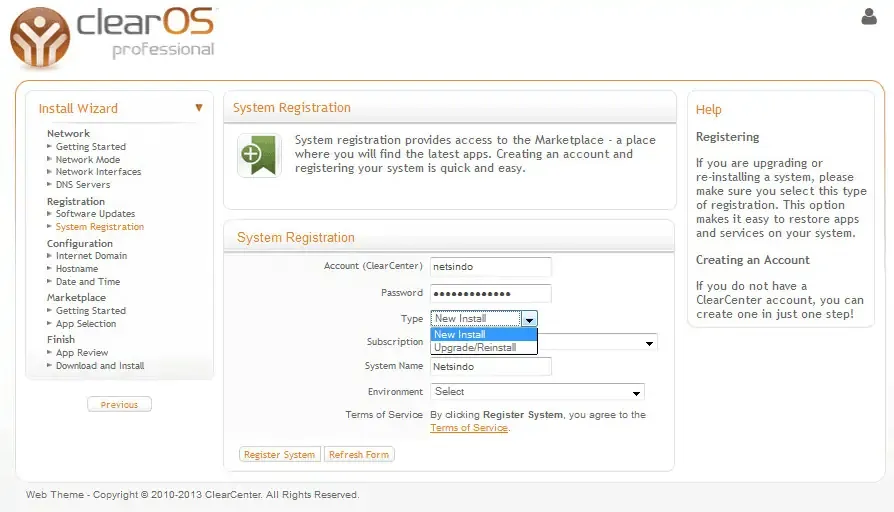Focus the Password field
The height and width of the screenshot is (512, 894).
tap(490, 293)
